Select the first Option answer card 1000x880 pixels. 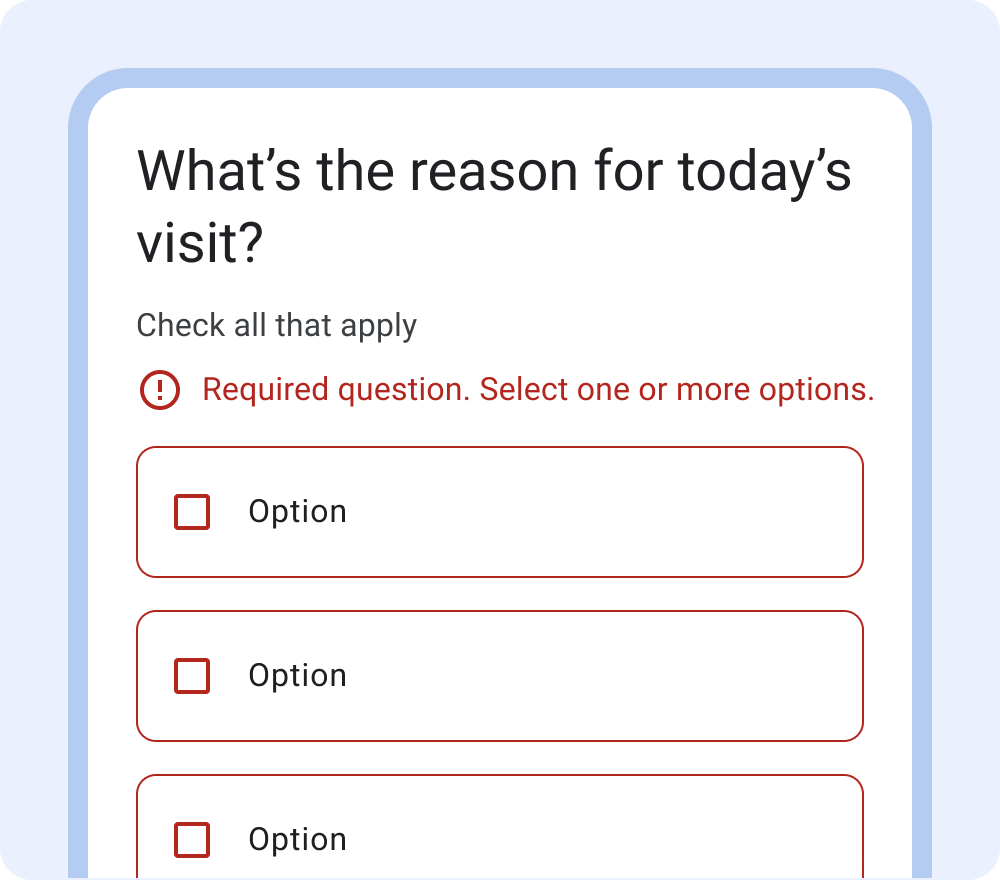pos(500,511)
